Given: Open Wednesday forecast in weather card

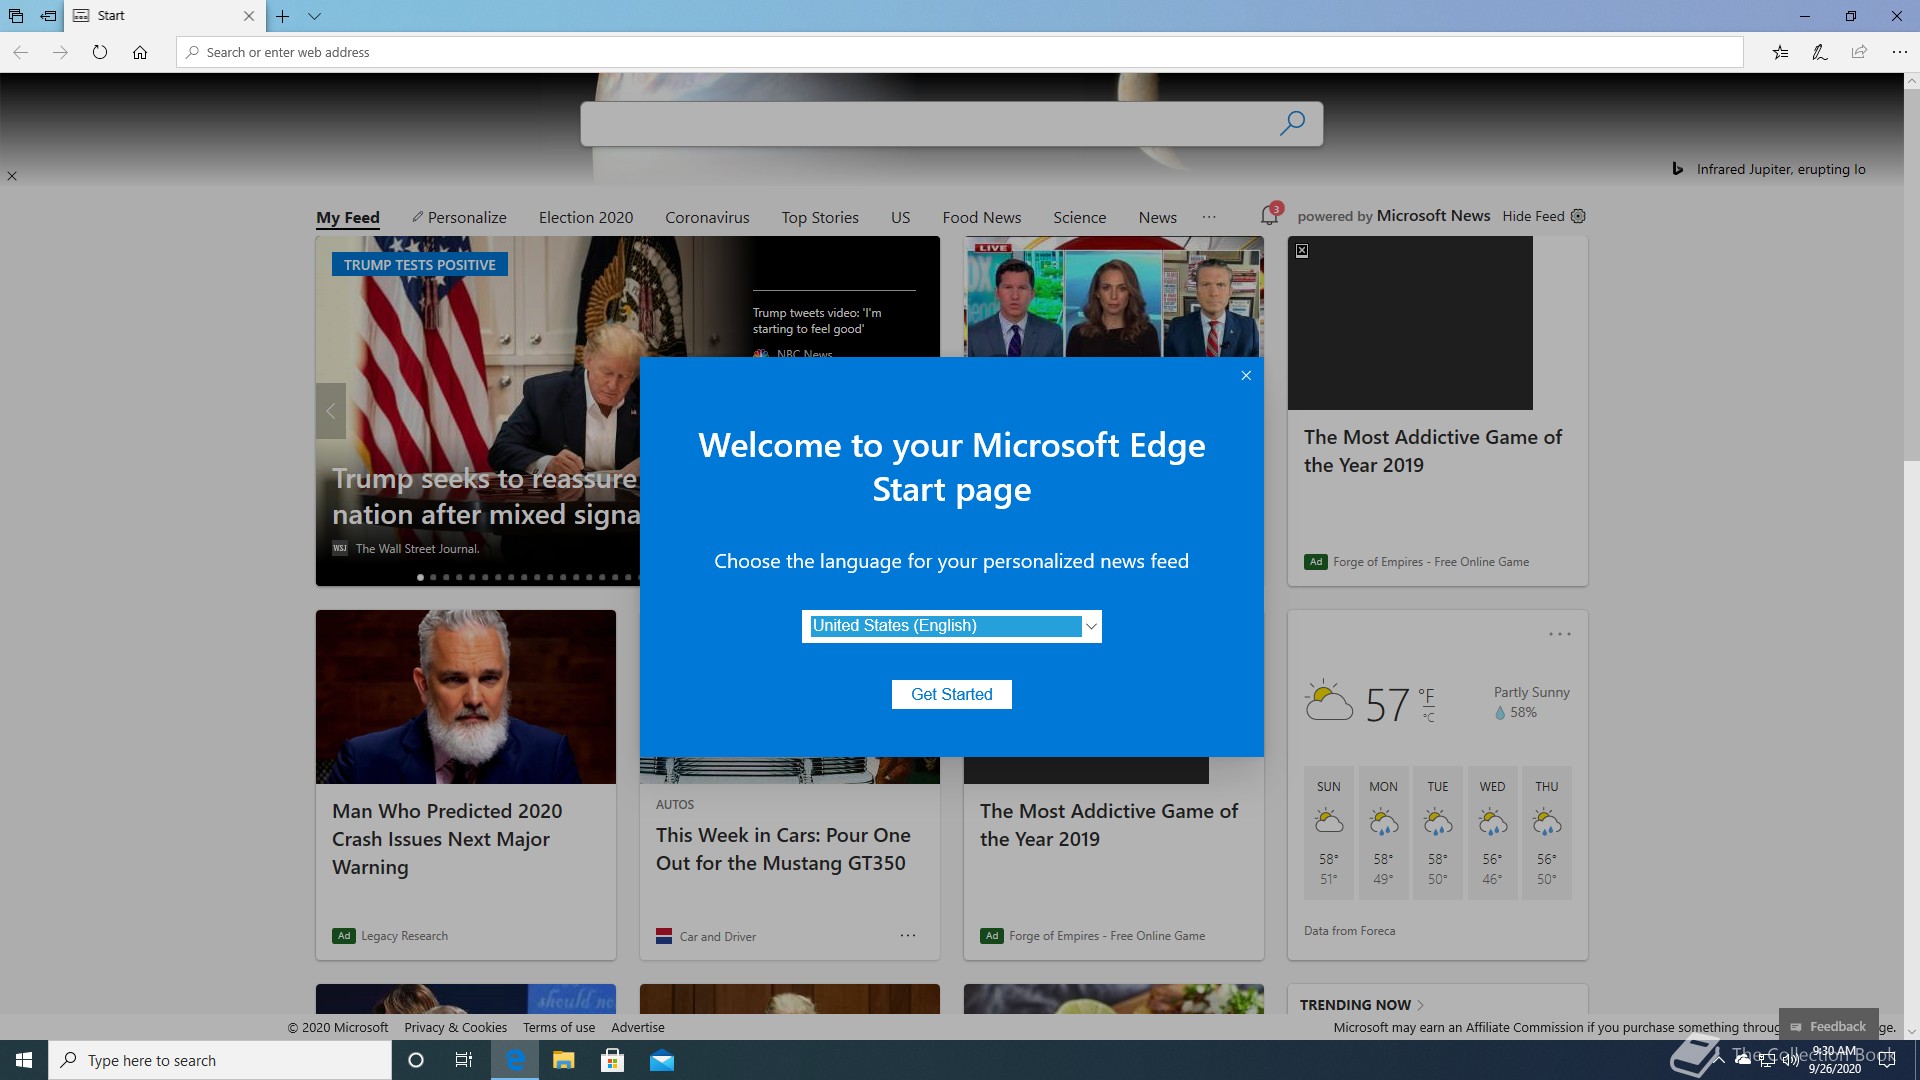Looking at the screenshot, I should (1492, 833).
